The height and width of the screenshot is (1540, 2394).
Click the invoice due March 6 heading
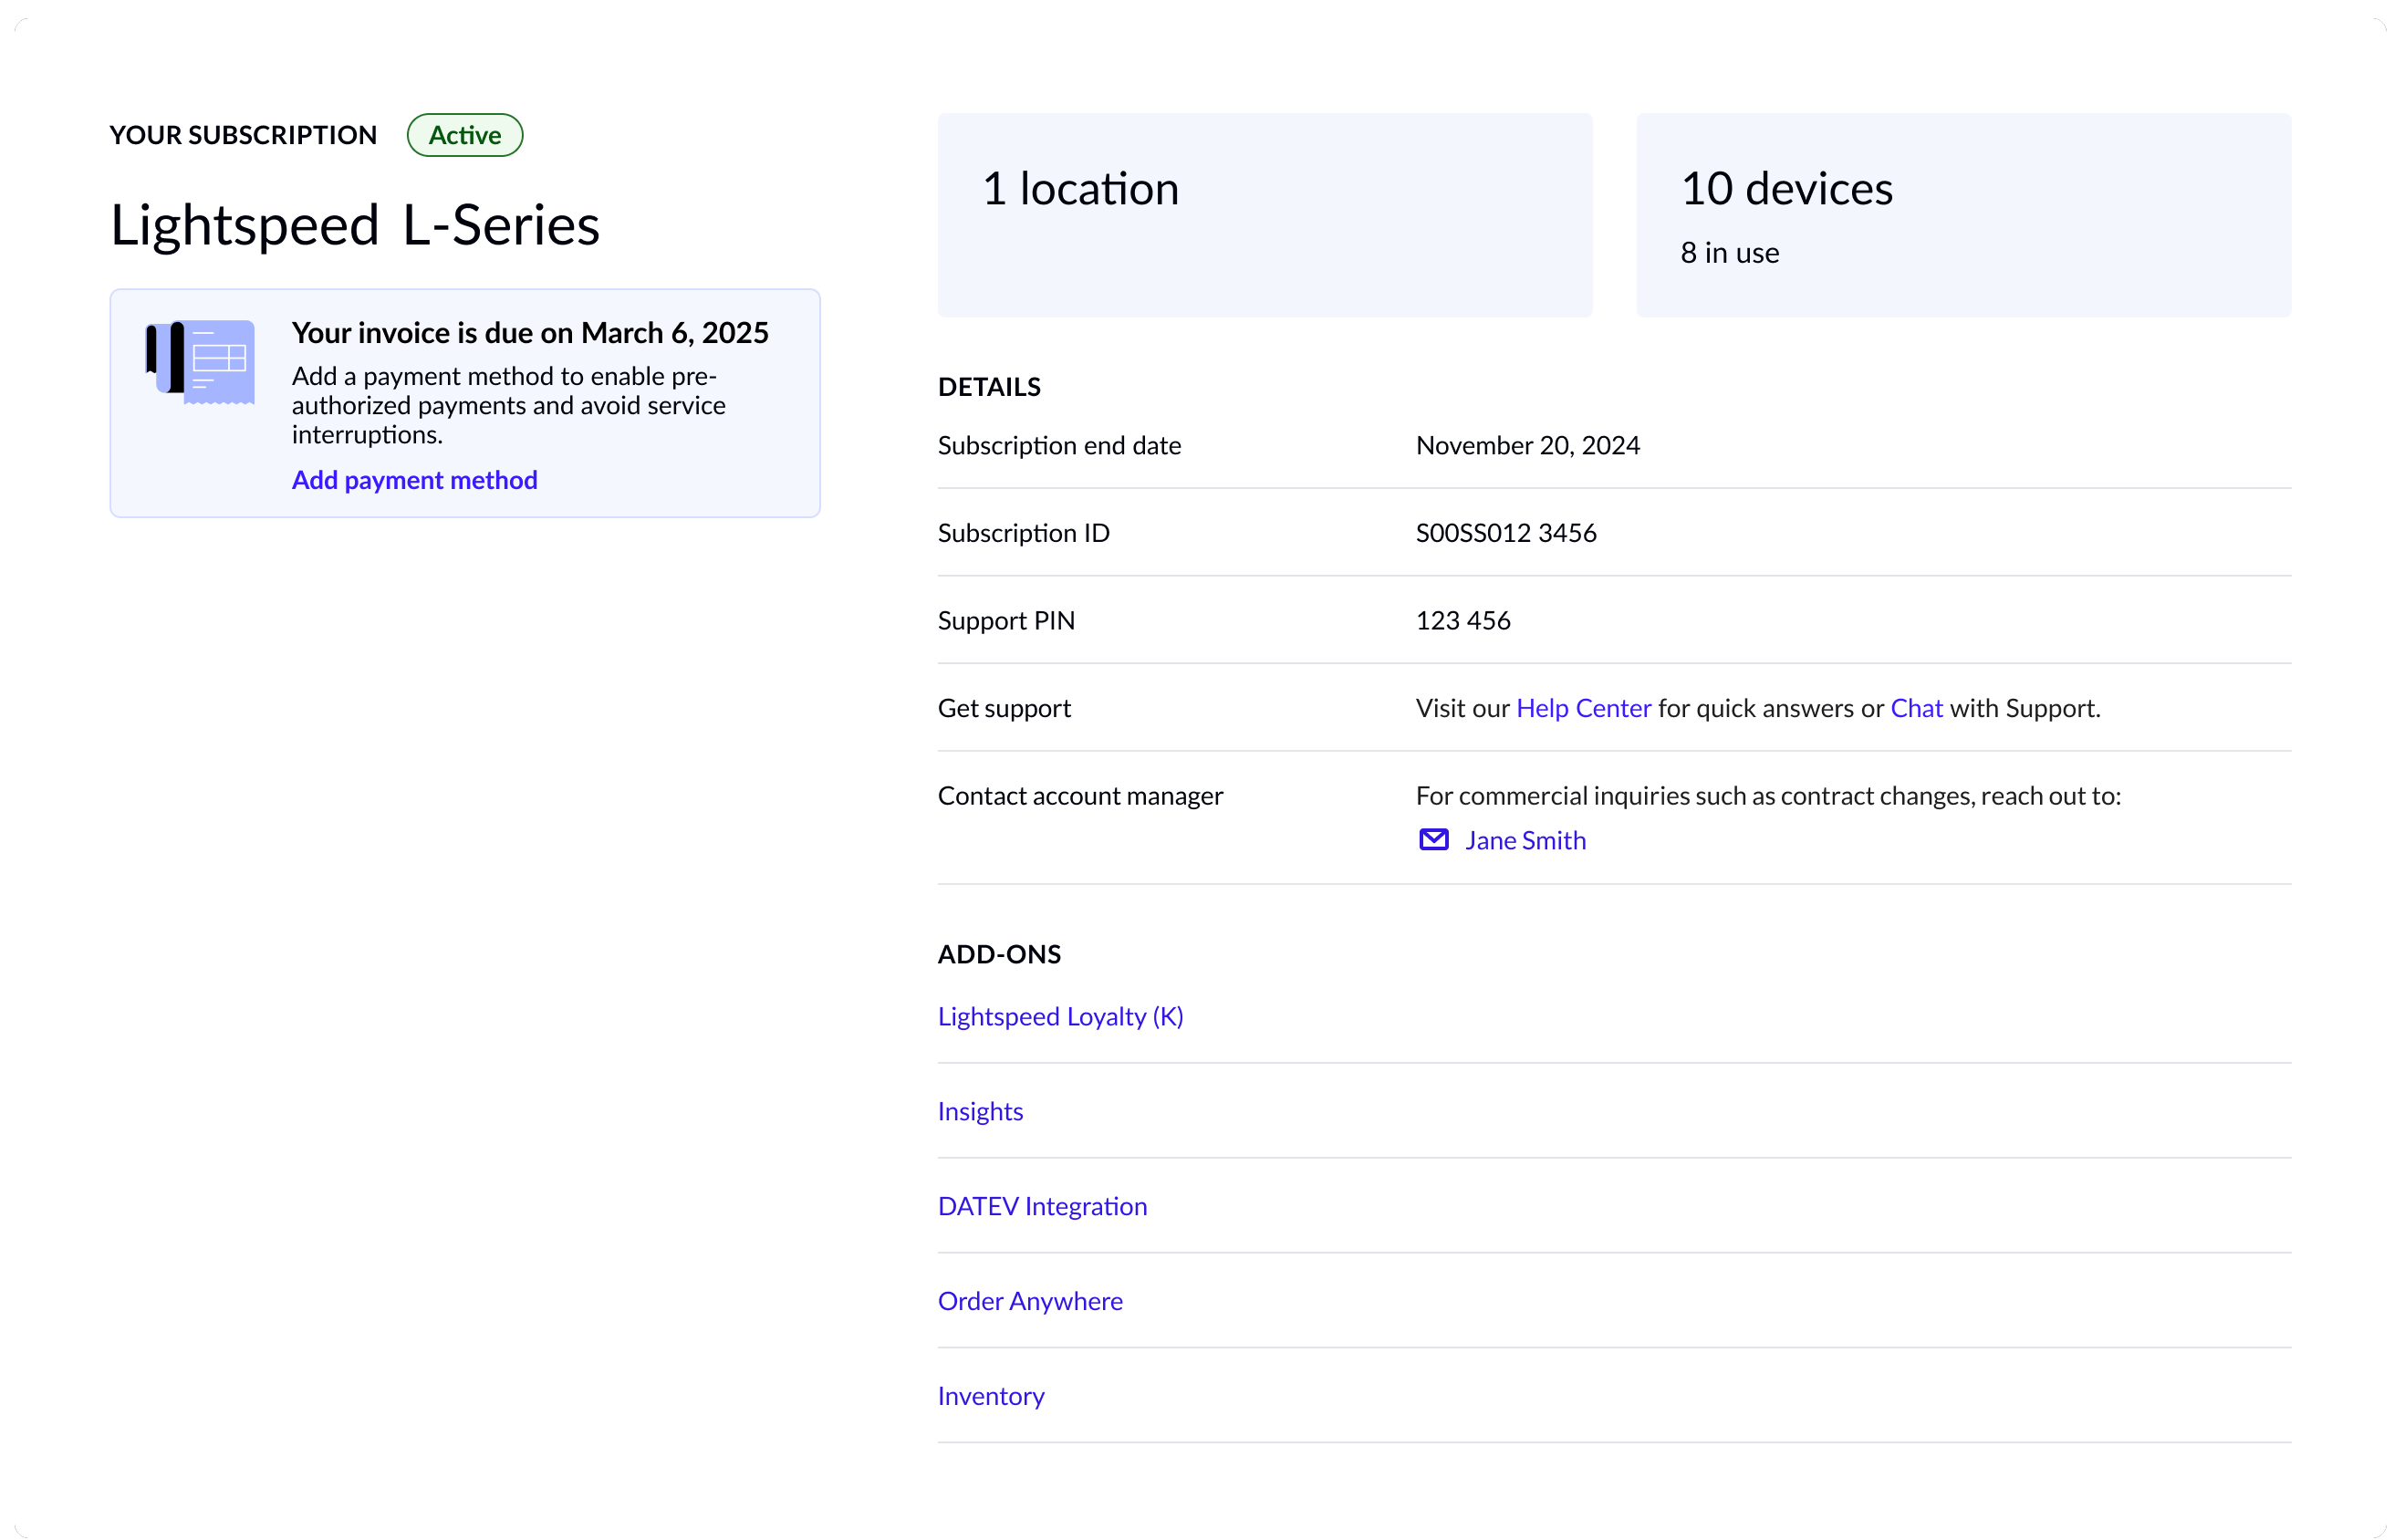530,333
